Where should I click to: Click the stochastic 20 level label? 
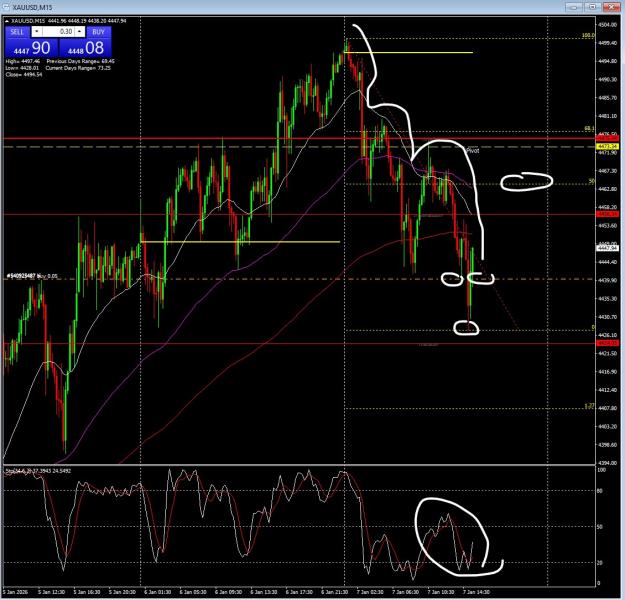point(600,563)
